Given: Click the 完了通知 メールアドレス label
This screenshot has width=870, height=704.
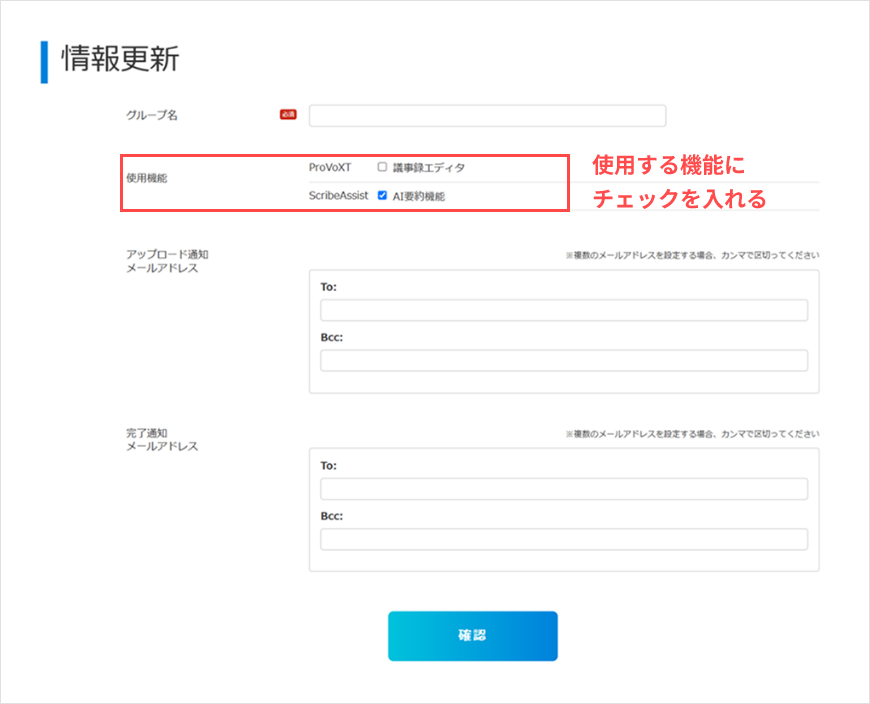Looking at the screenshot, I should click(x=160, y=439).
